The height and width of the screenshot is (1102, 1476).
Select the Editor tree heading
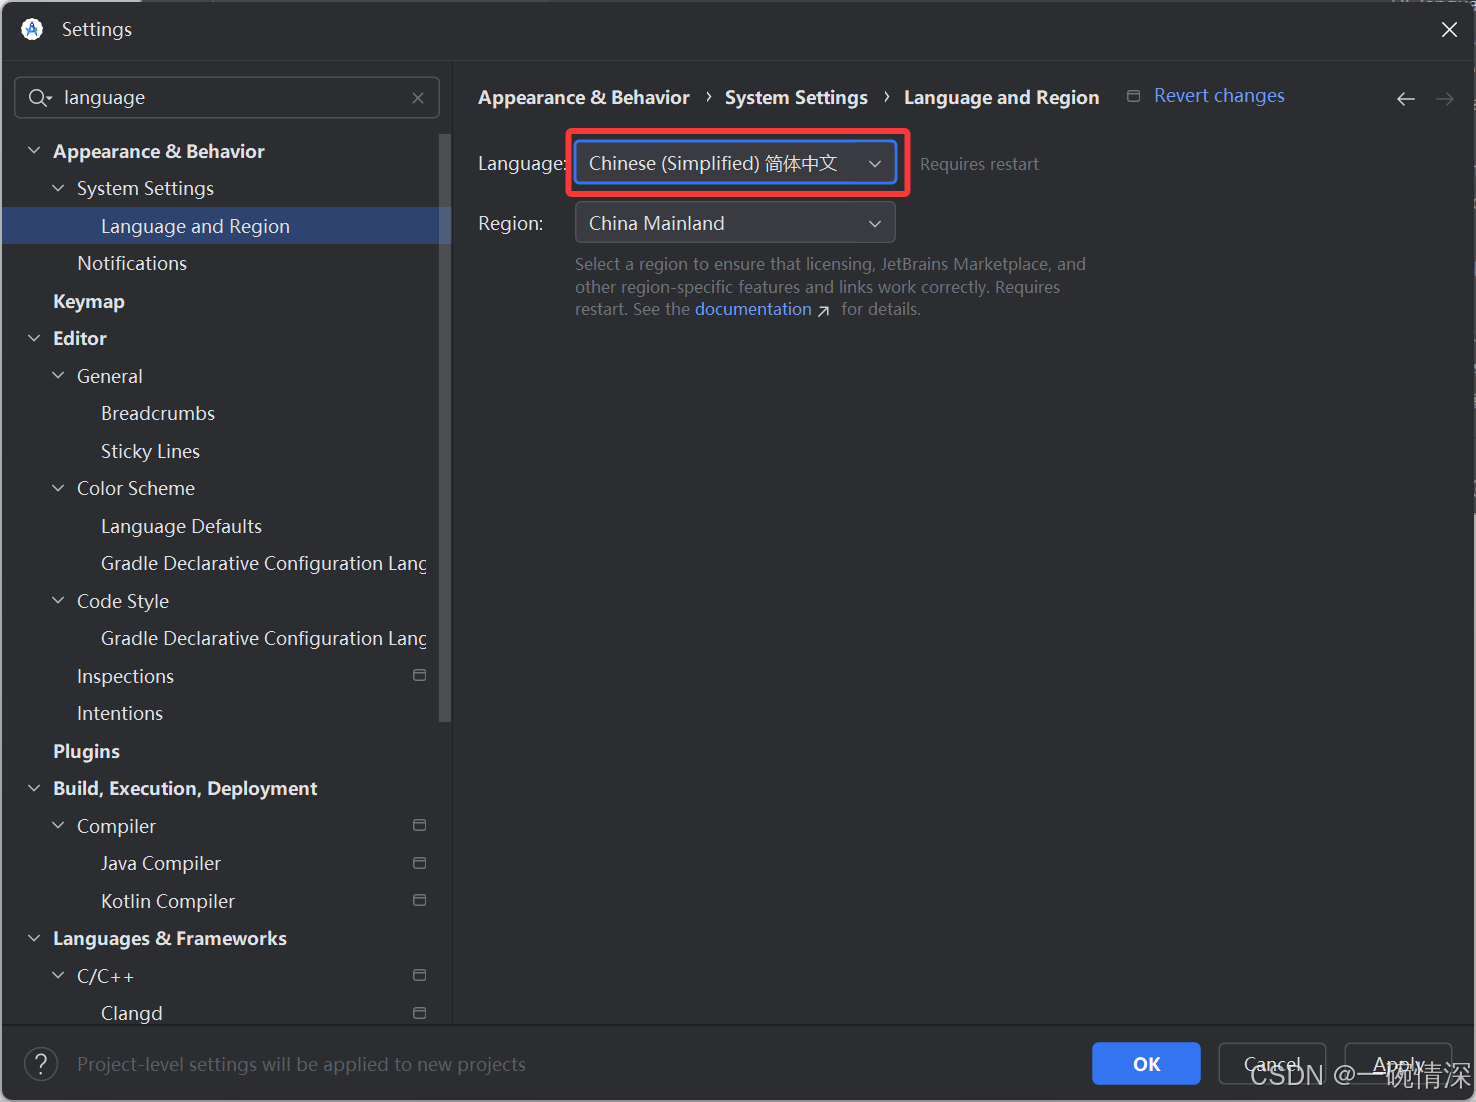[x=80, y=338]
